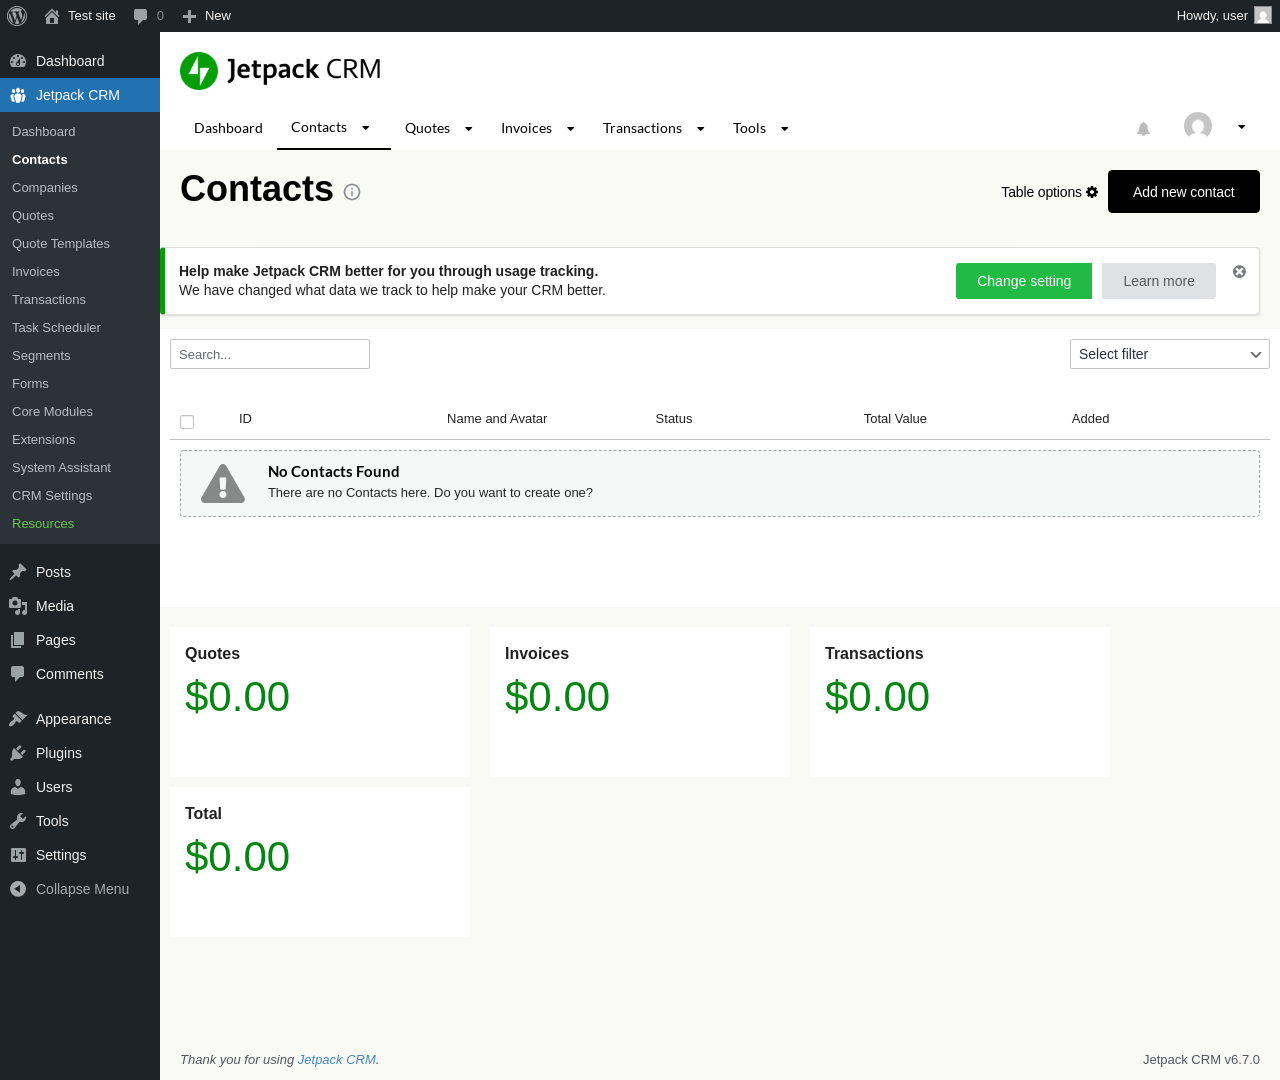Open the Select filter dropdown

[x=1169, y=354]
